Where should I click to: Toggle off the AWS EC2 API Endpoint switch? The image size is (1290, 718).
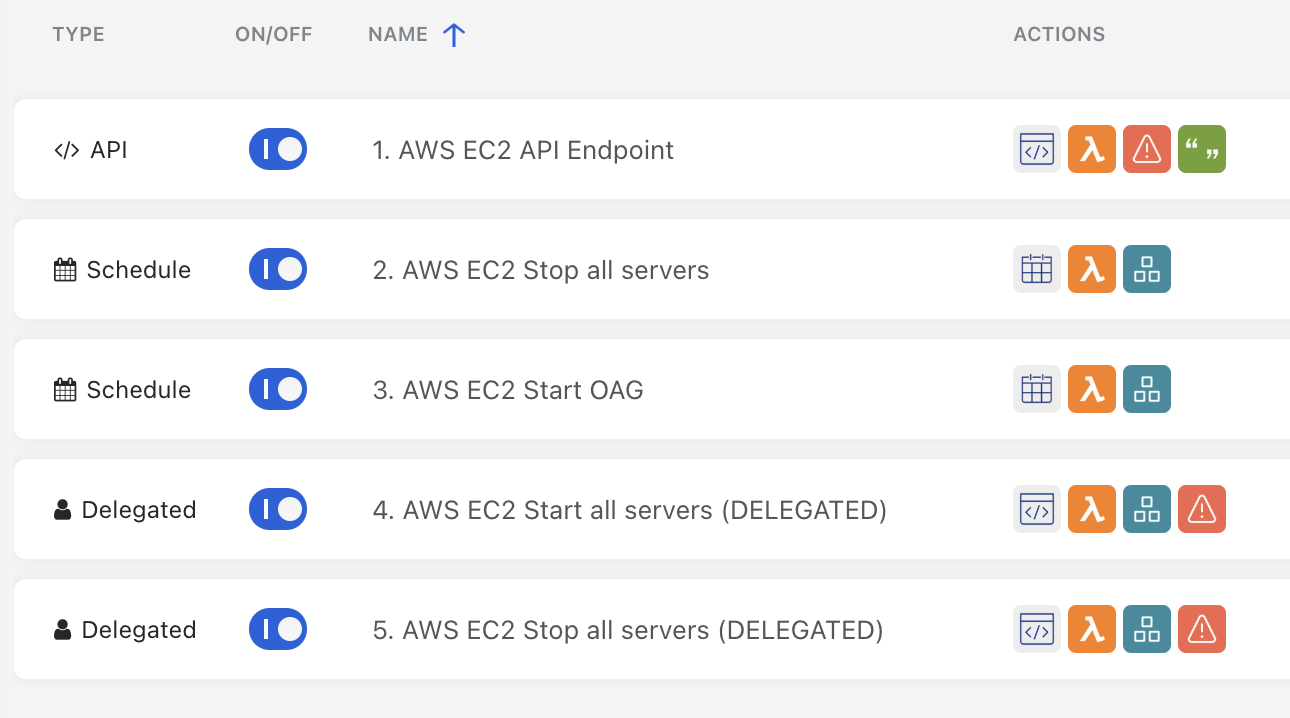(277, 150)
